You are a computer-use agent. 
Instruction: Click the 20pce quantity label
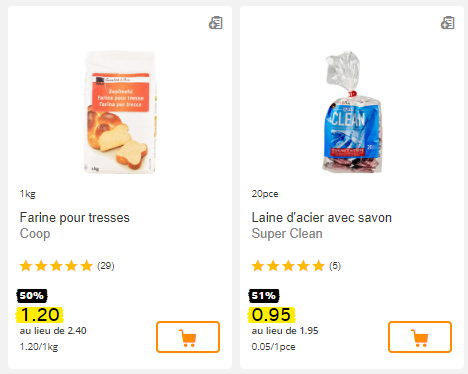point(265,194)
